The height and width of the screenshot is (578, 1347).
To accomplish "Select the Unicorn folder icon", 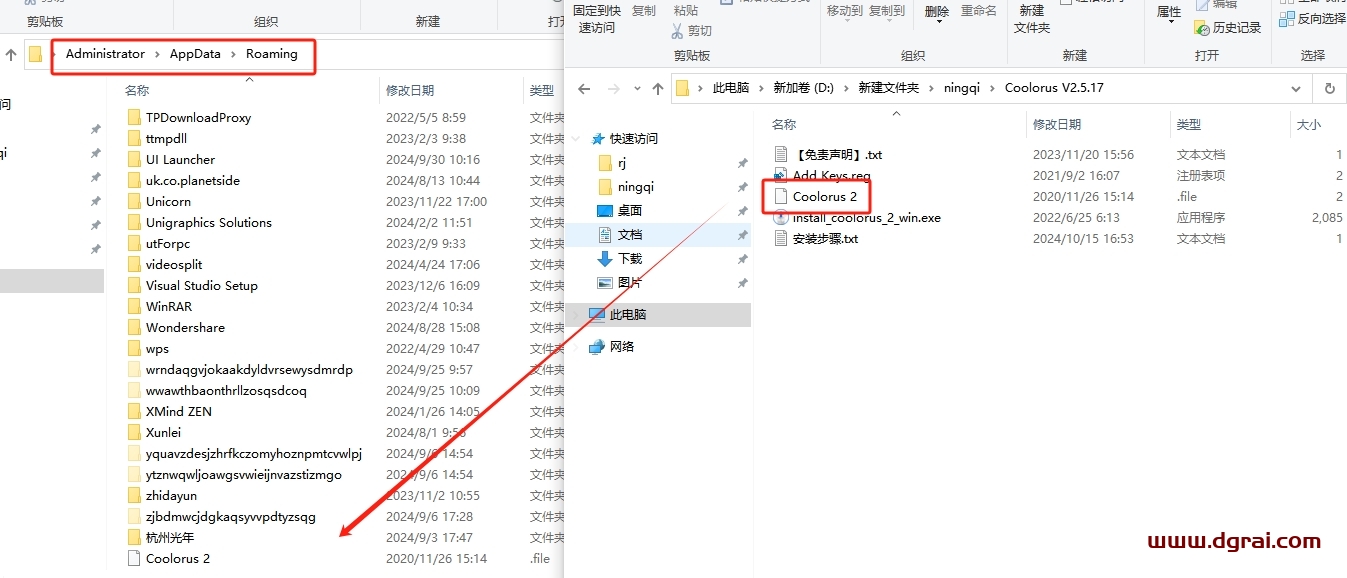I will click(135, 201).
